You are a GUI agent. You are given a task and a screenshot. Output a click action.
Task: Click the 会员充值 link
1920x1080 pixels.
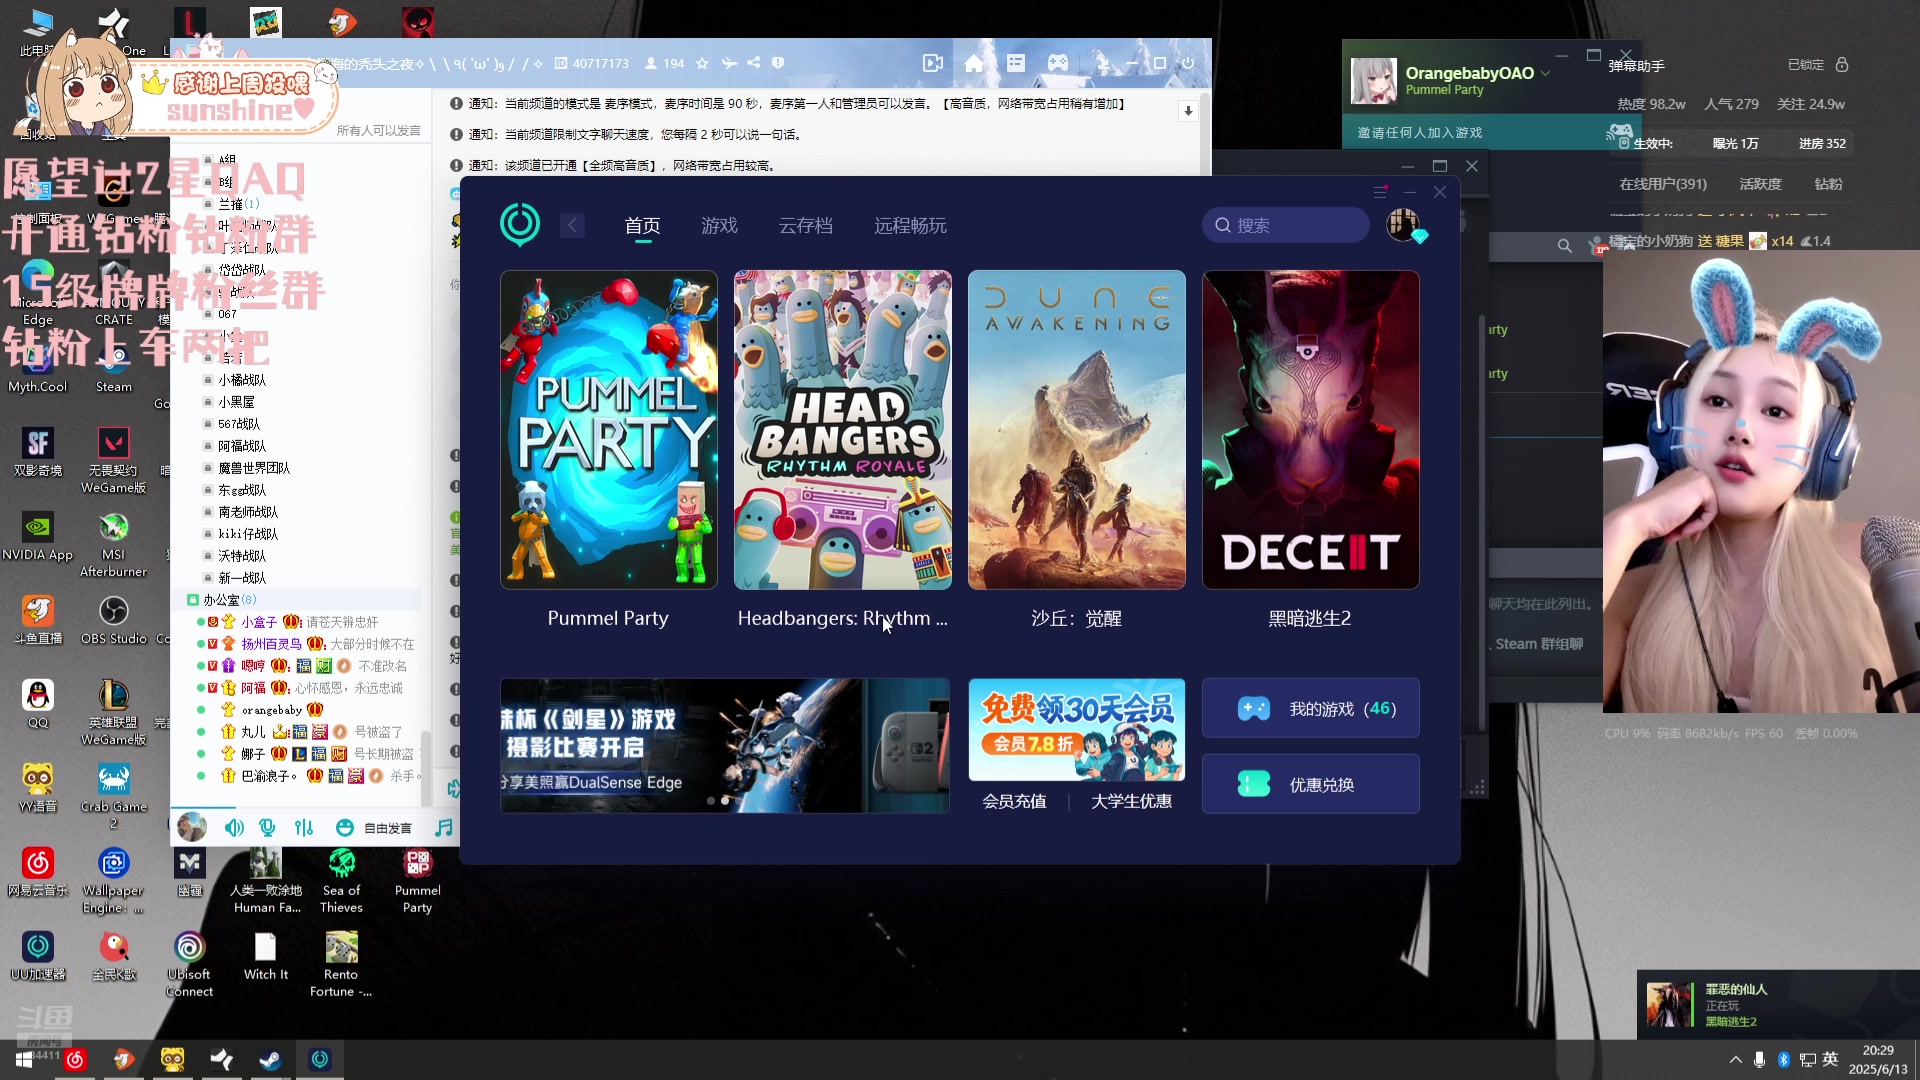pos(1014,801)
